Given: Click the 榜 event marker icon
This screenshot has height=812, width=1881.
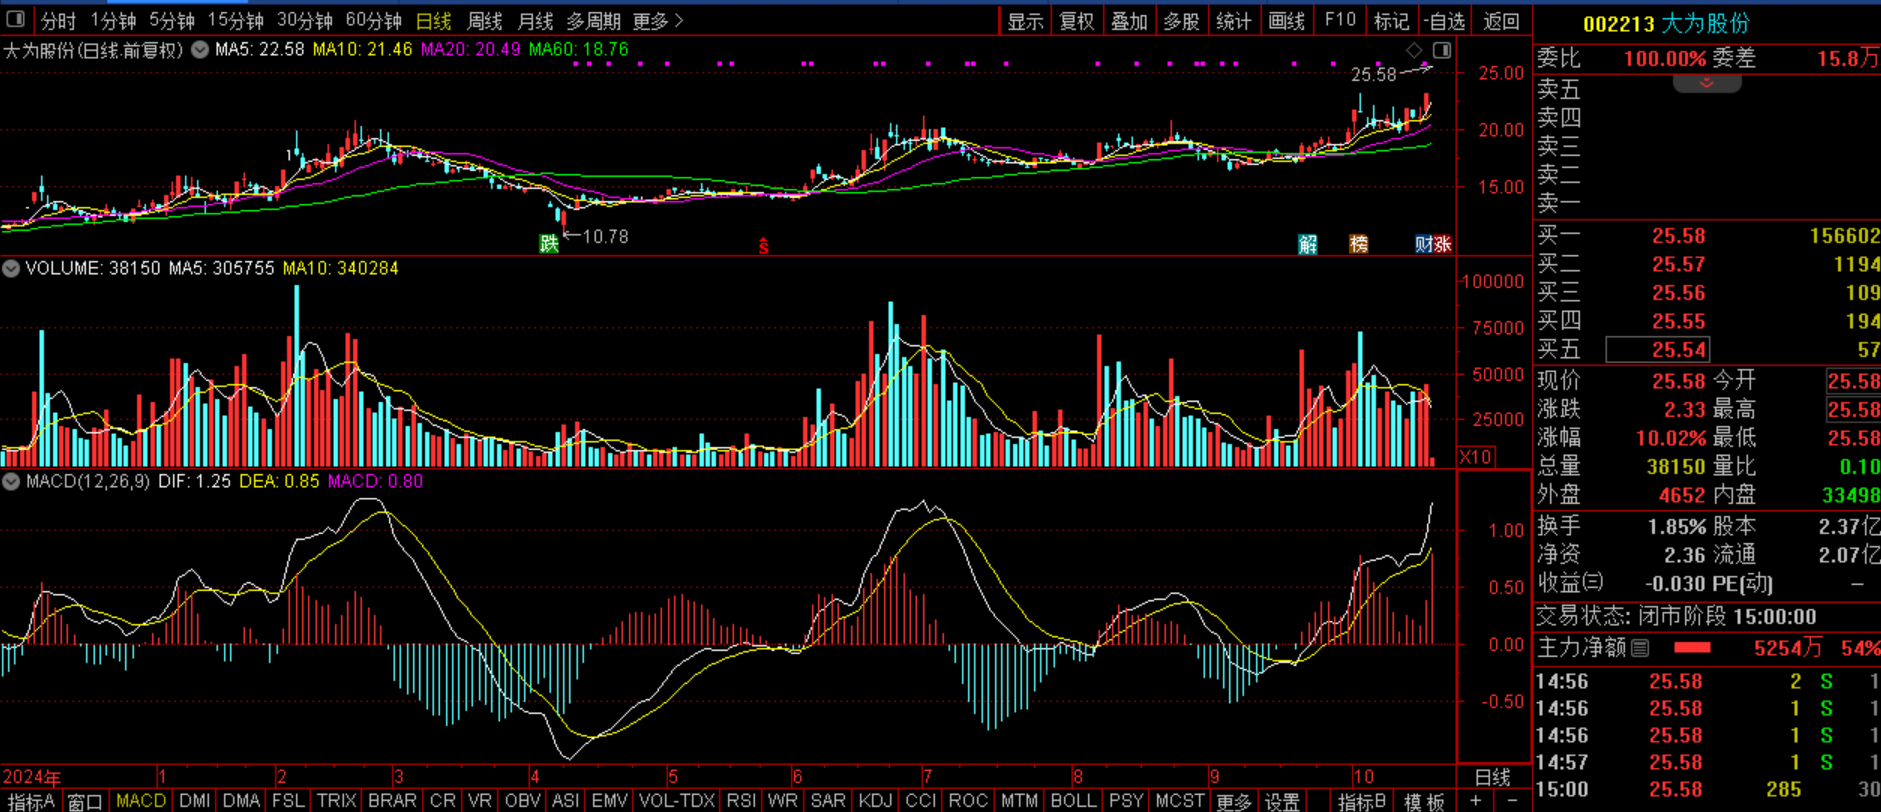Looking at the screenshot, I should (x=1358, y=244).
